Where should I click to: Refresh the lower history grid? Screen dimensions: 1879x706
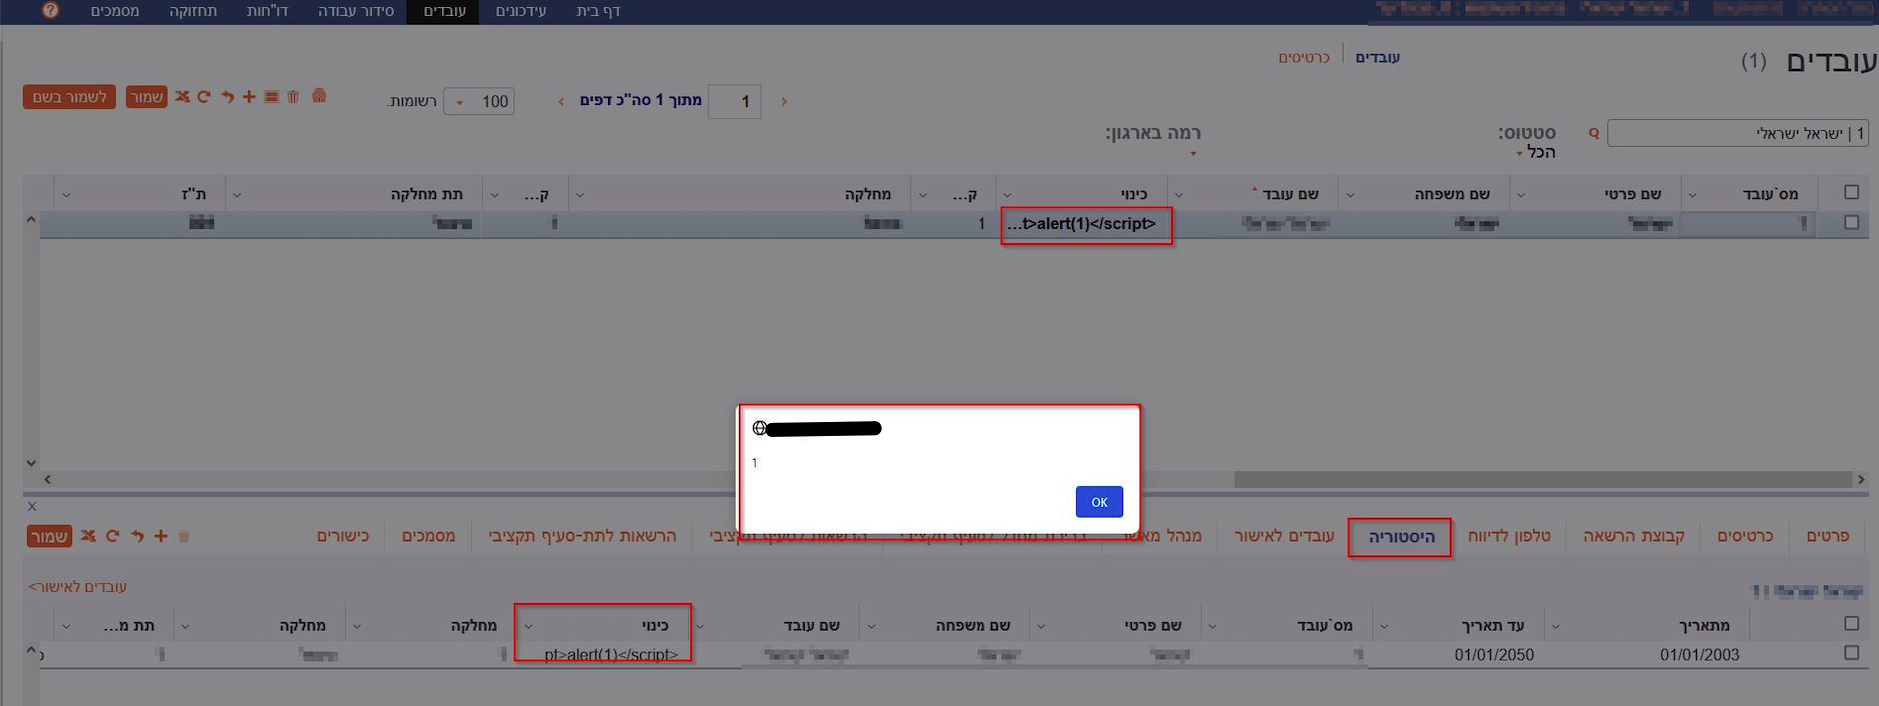click(112, 536)
